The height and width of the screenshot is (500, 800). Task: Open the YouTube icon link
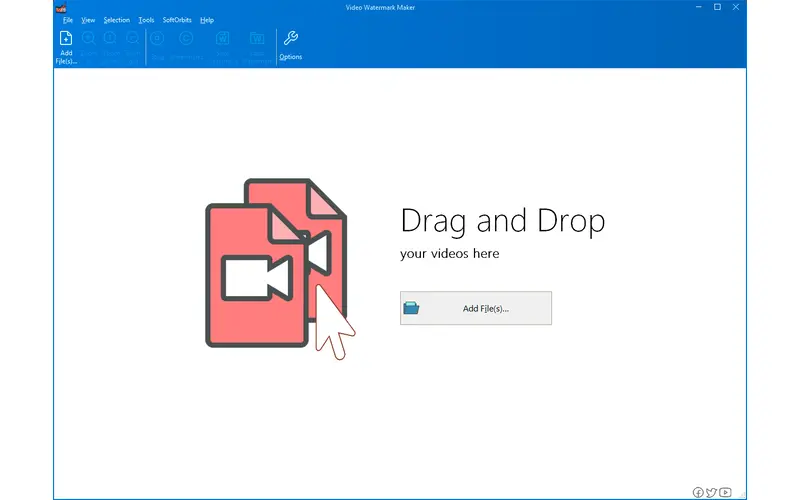click(x=725, y=492)
